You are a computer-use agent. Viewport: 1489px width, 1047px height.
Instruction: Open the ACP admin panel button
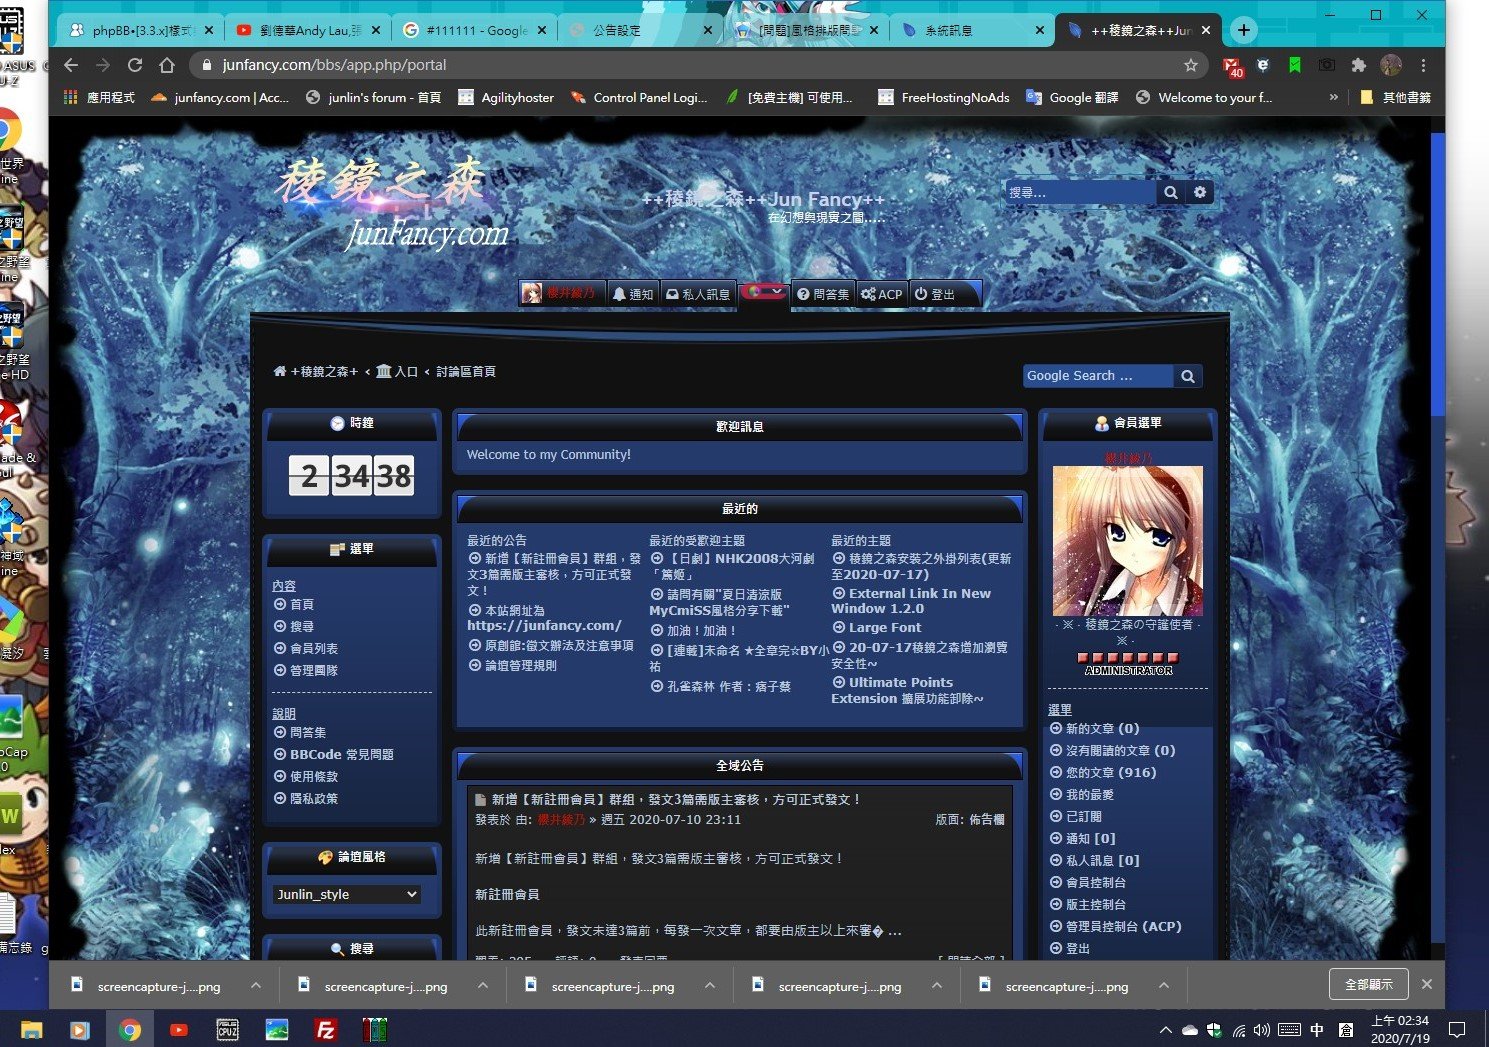[x=882, y=294]
